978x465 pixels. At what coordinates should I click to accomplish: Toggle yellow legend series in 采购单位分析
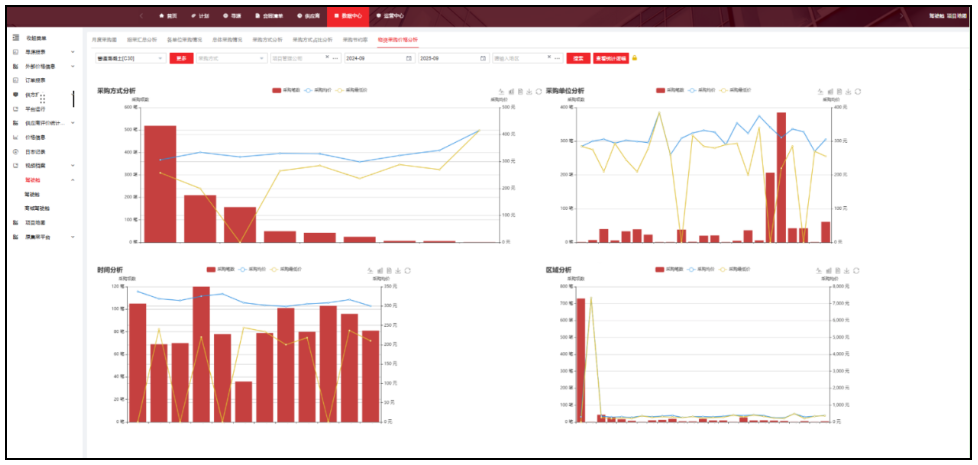tap(737, 90)
